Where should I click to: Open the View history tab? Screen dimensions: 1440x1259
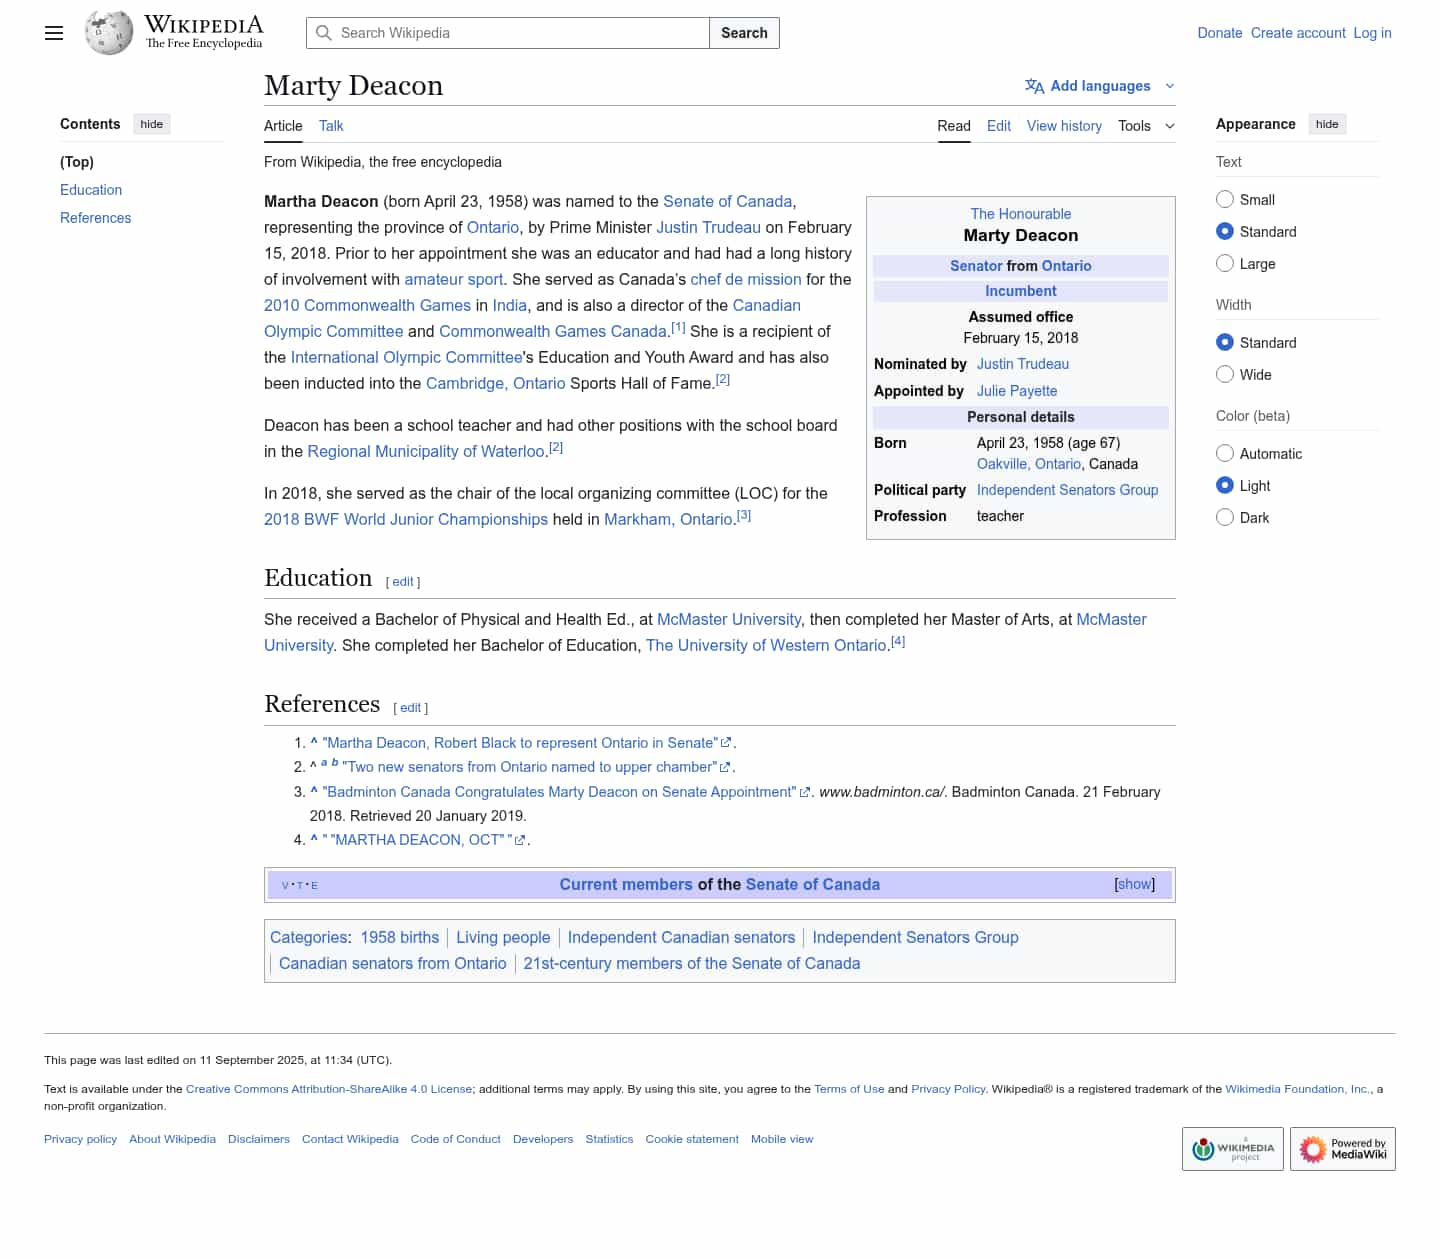pos(1064,126)
